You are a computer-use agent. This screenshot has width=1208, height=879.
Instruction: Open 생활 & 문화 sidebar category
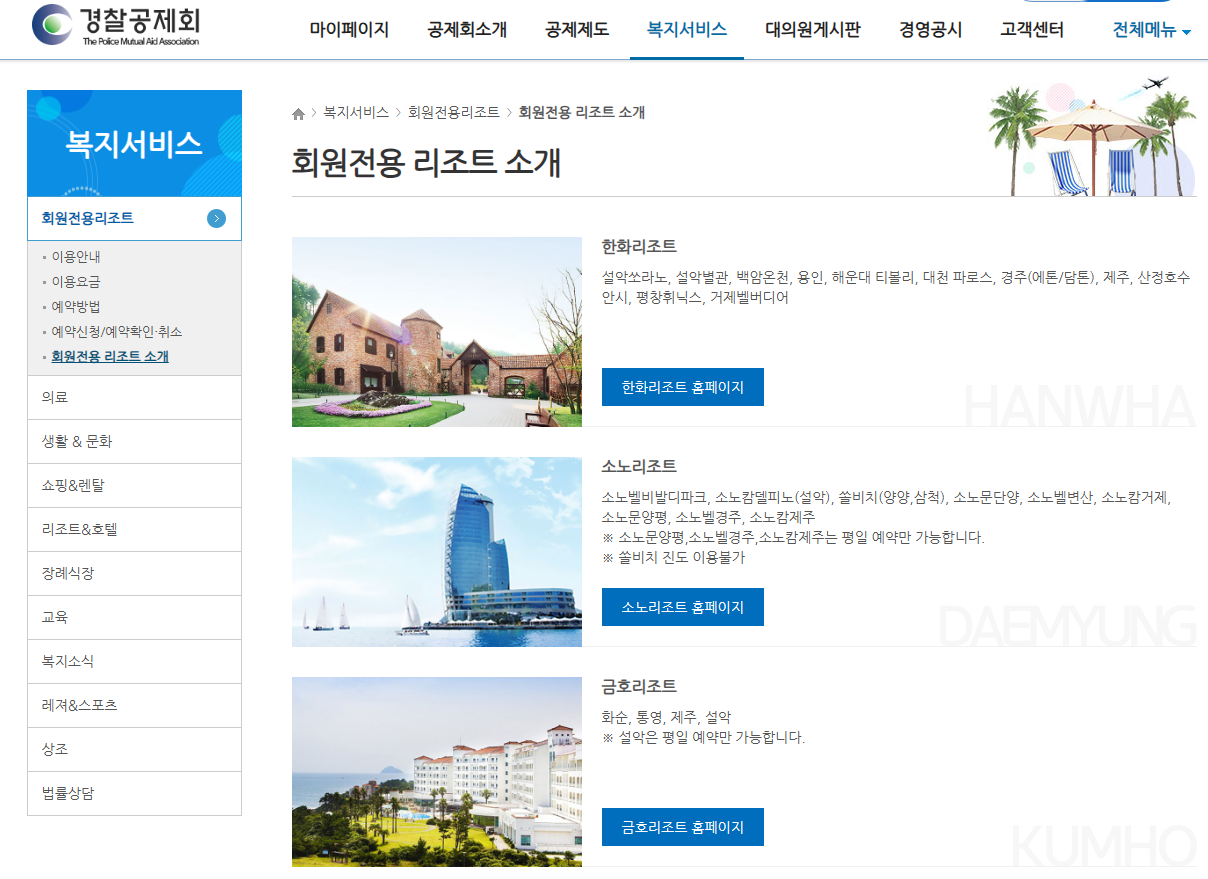pyautogui.click(x=134, y=441)
